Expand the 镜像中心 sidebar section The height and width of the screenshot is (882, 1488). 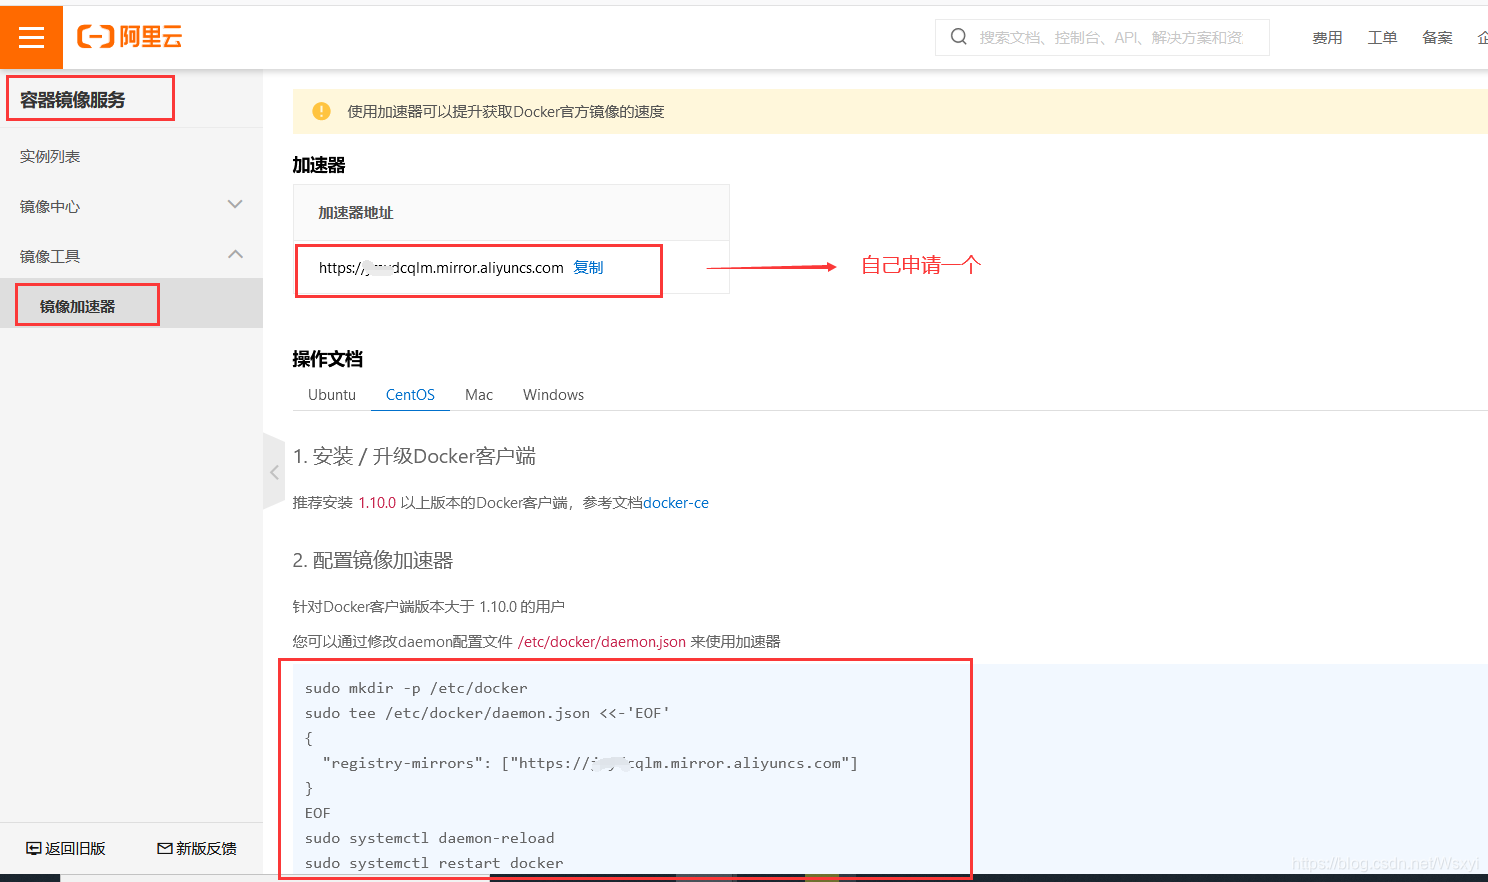coord(131,206)
